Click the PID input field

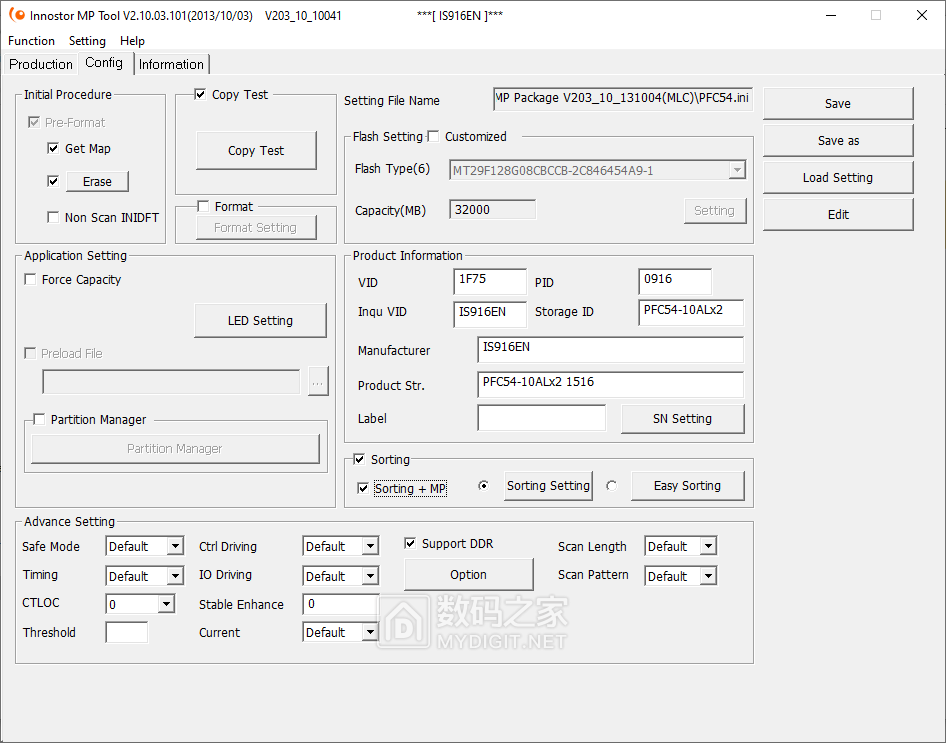click(675, 282)
